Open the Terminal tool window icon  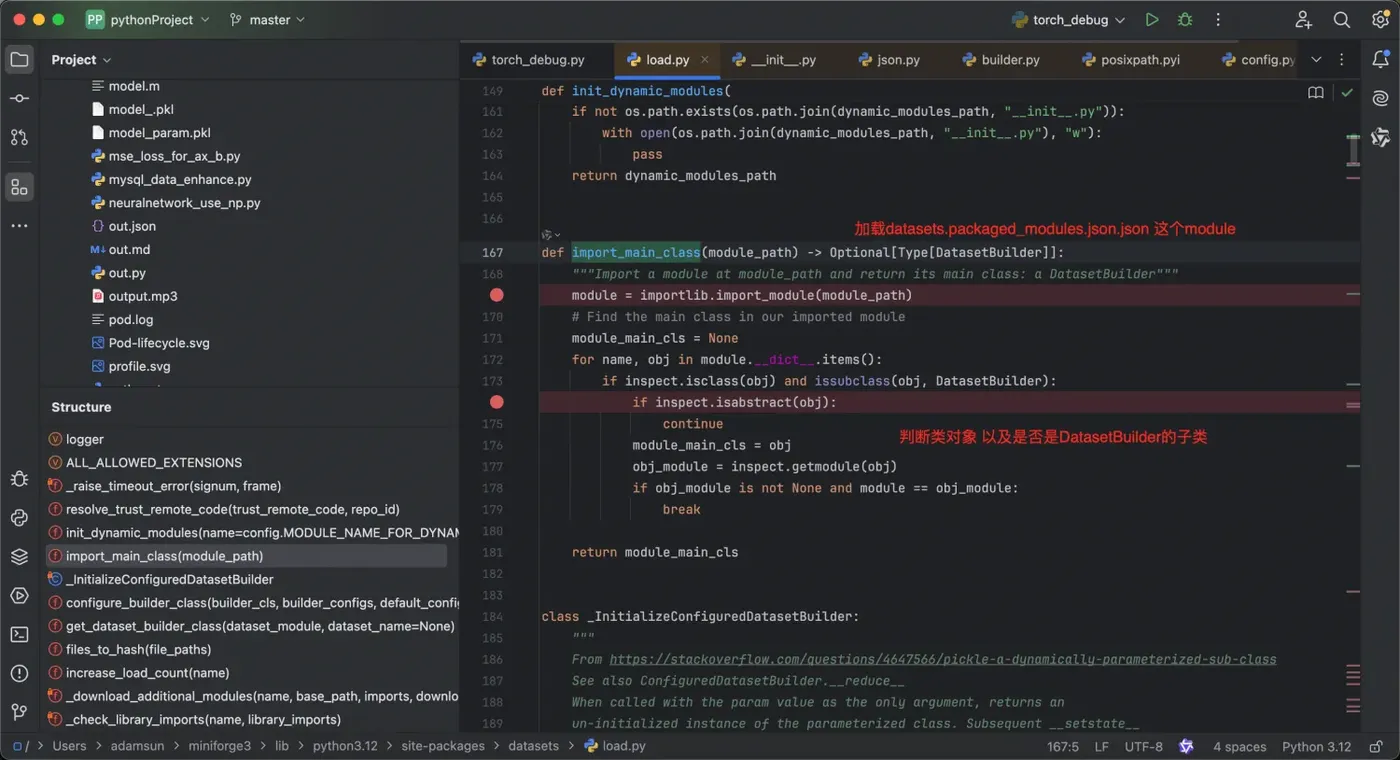click(x=19, y=634)
